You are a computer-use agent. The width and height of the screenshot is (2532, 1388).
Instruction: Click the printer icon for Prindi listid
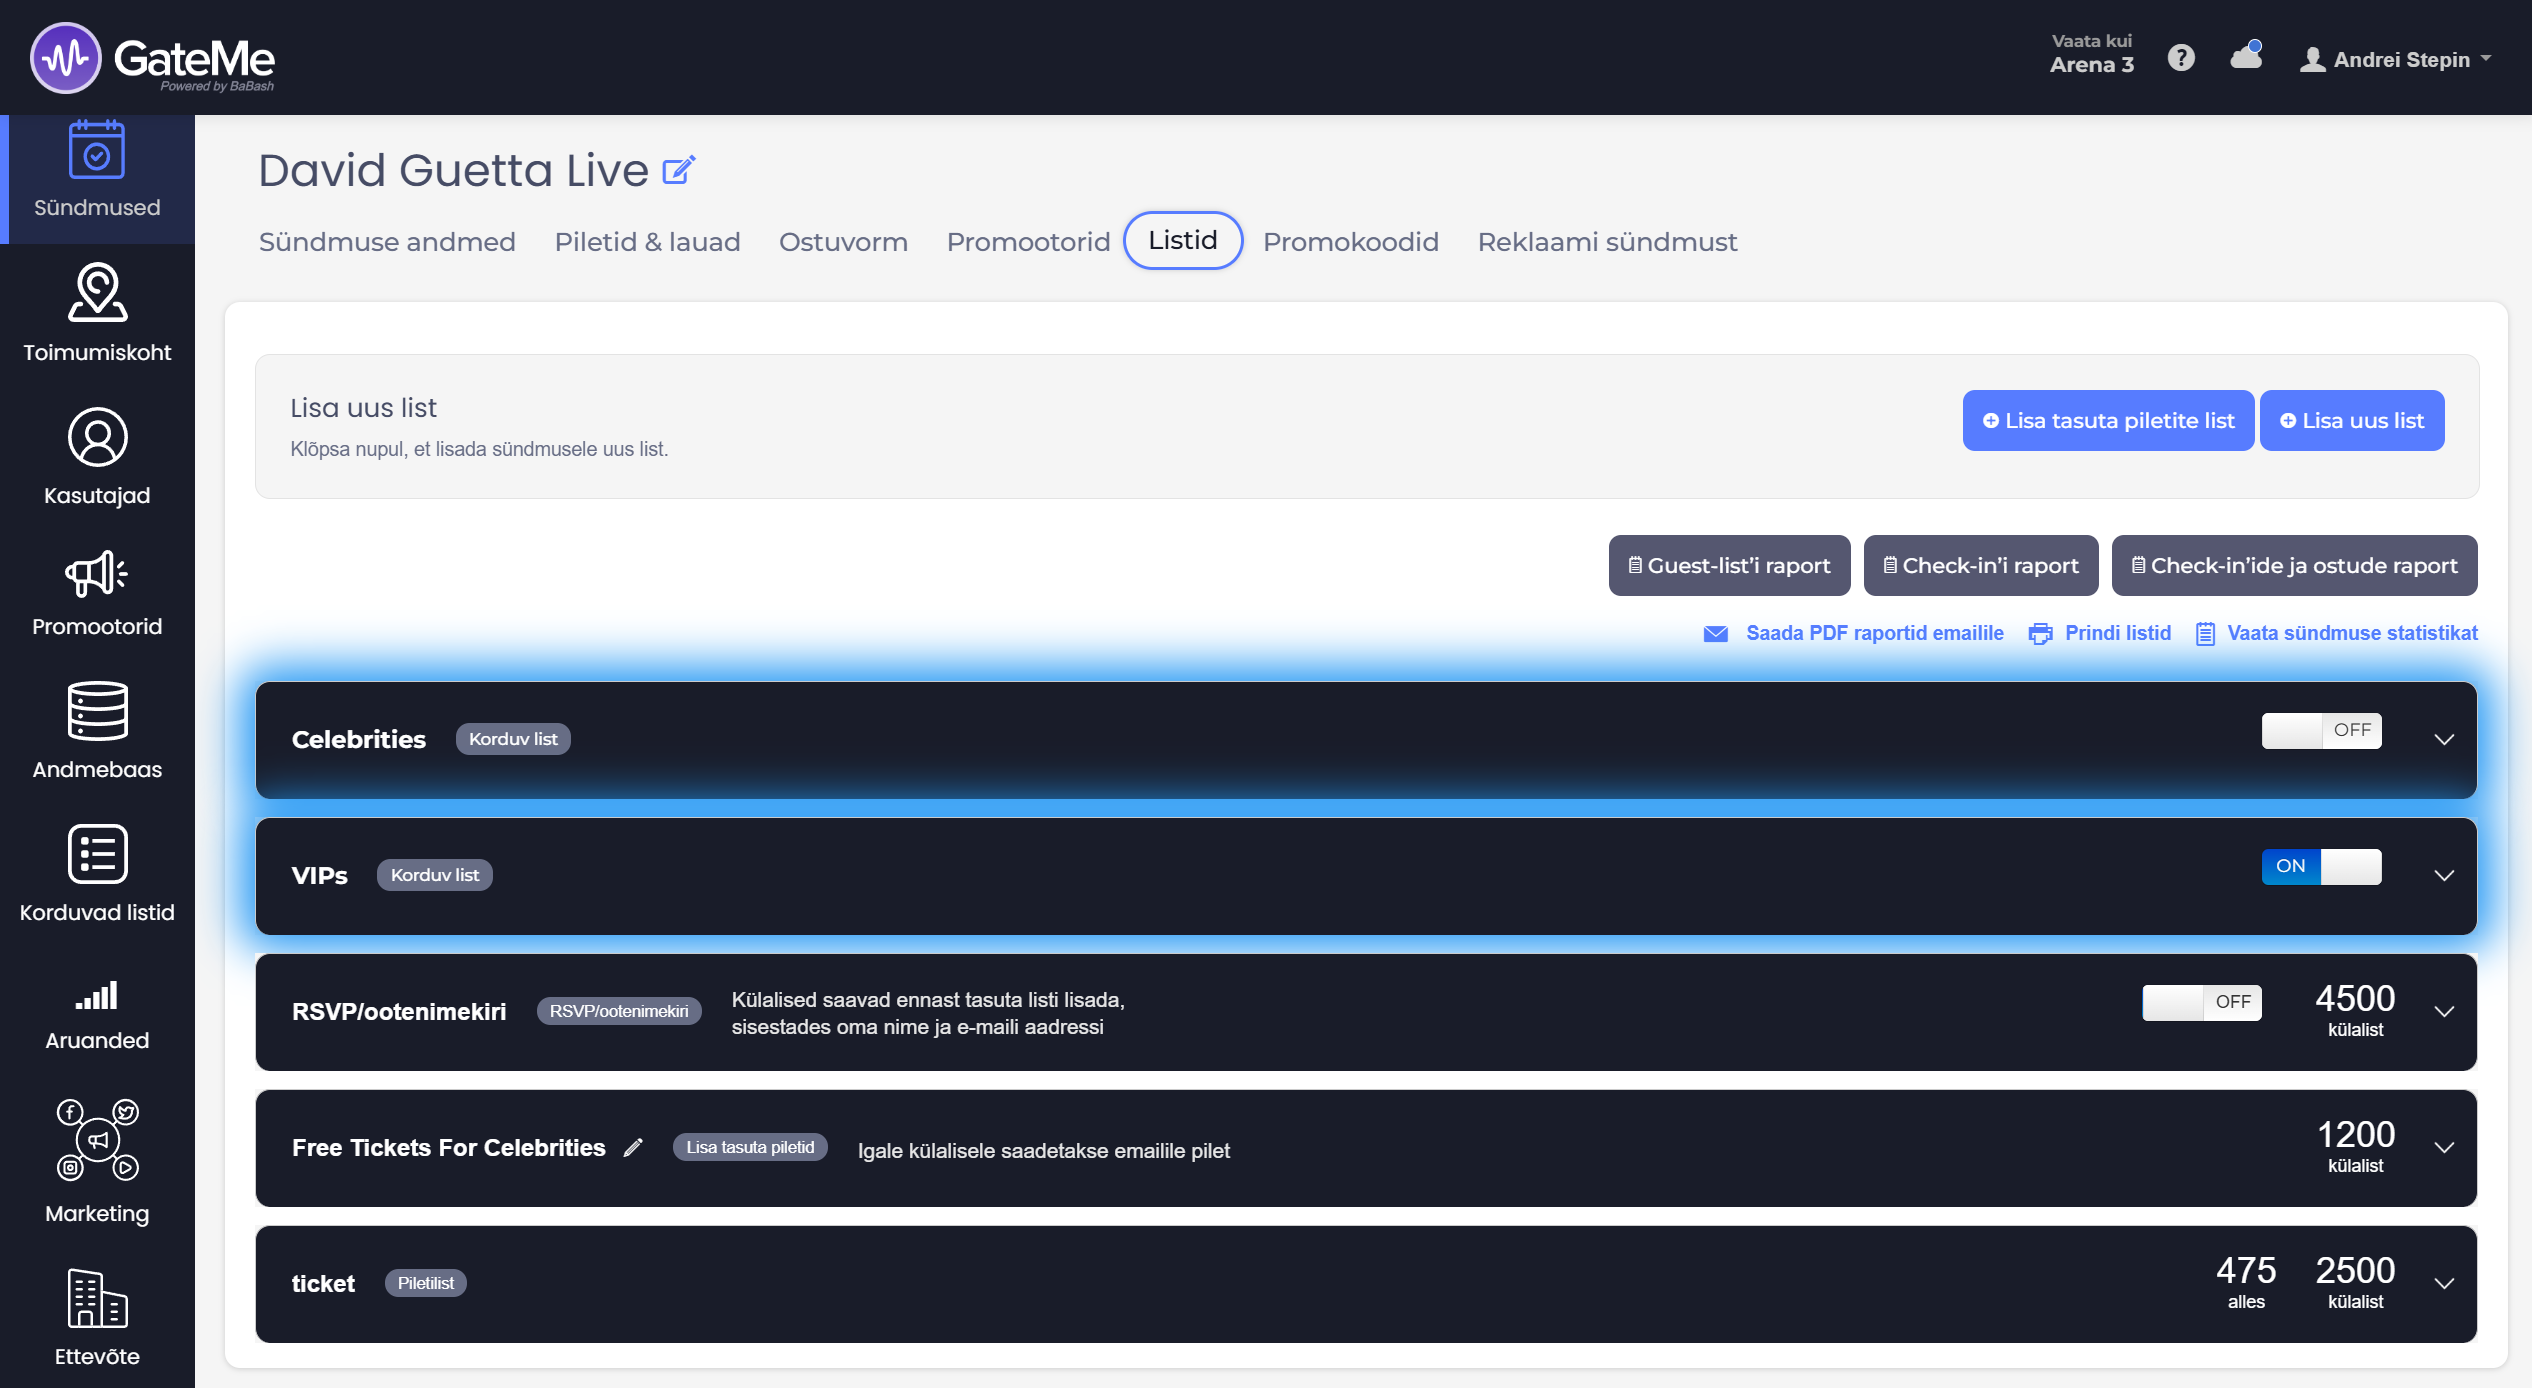(x=2040, y=634)
